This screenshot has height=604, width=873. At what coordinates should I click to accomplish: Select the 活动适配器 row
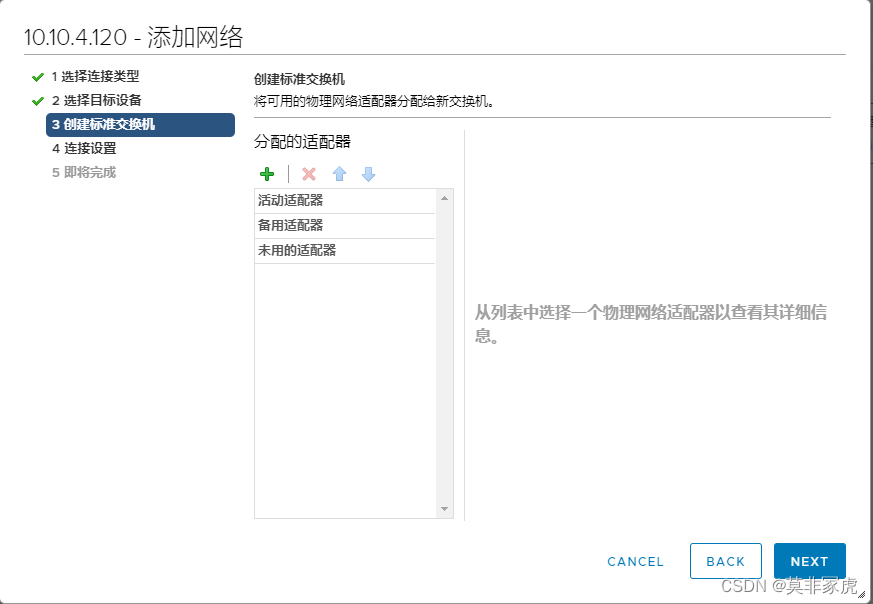click(345, 201)
